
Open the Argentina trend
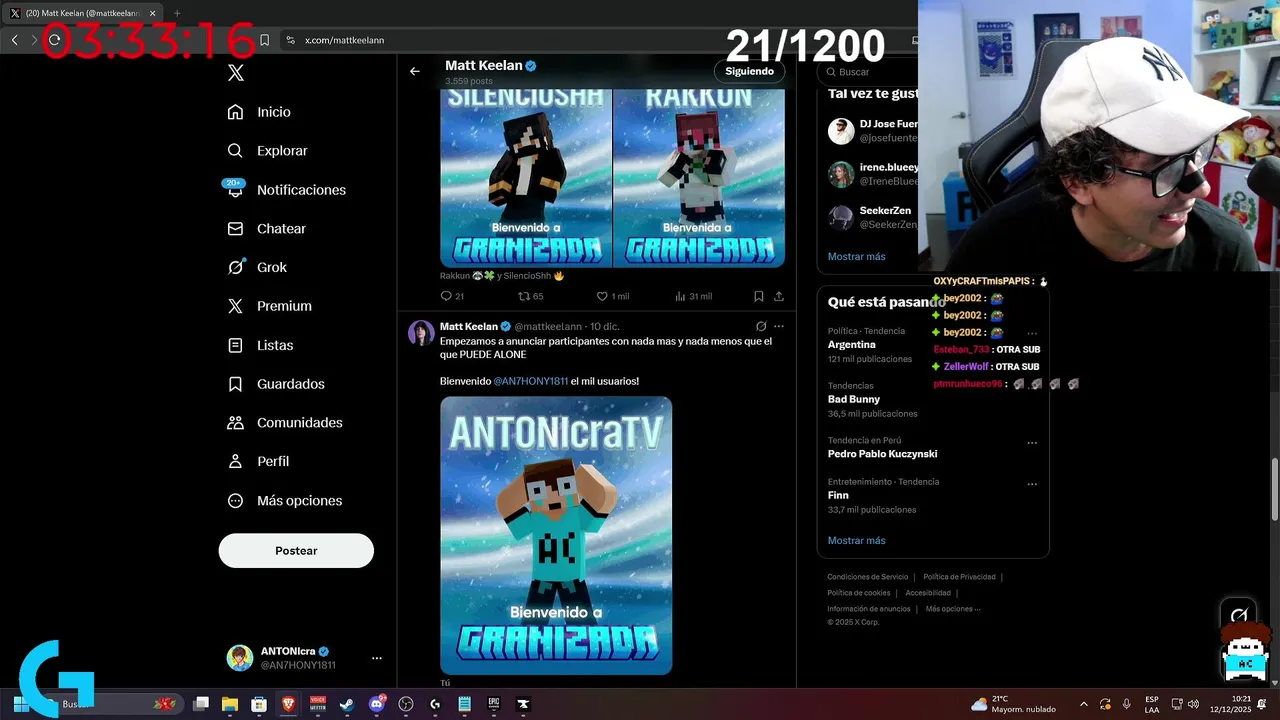852,345
